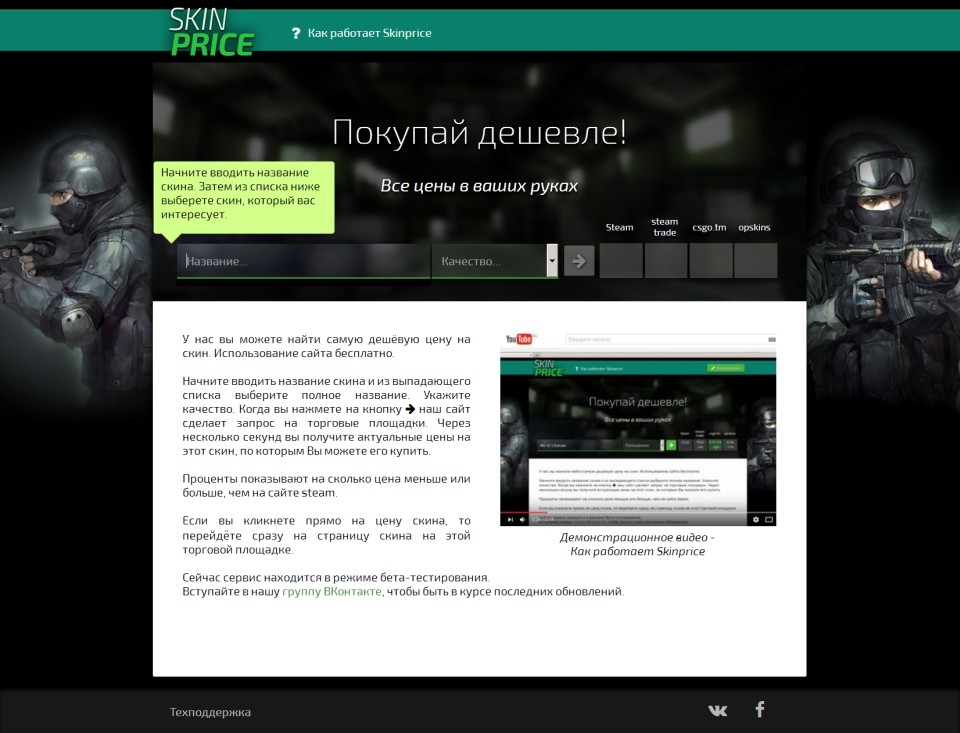Click 'Все цены в ваших руках' subtitle
This screenshot has height=733, width=960.
[479, 186]
